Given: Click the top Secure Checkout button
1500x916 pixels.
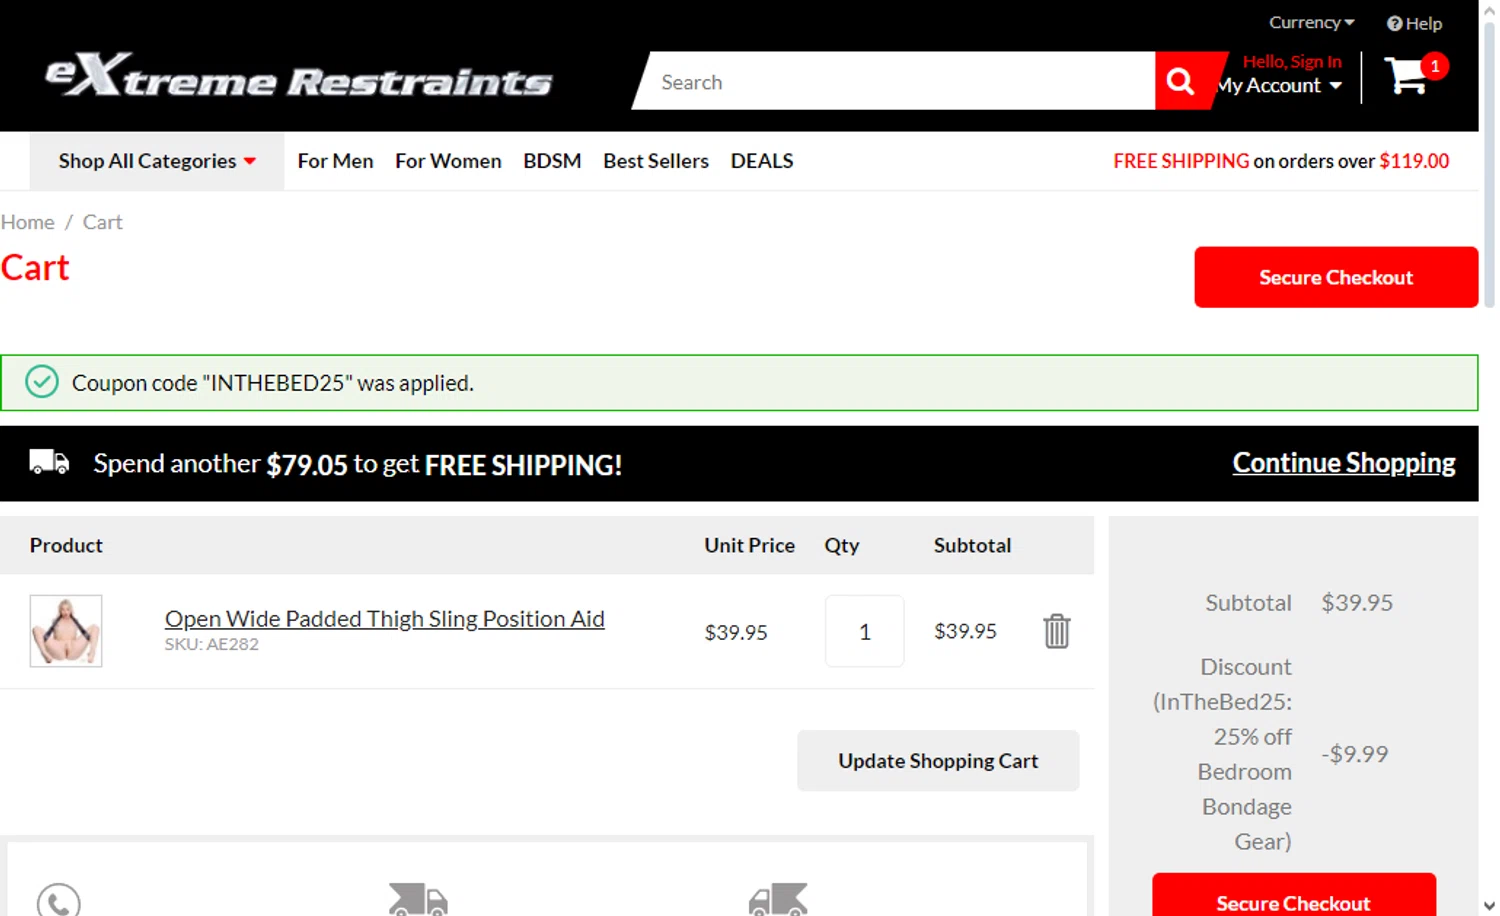Looking at the screenshot, I should [1336, 277].
